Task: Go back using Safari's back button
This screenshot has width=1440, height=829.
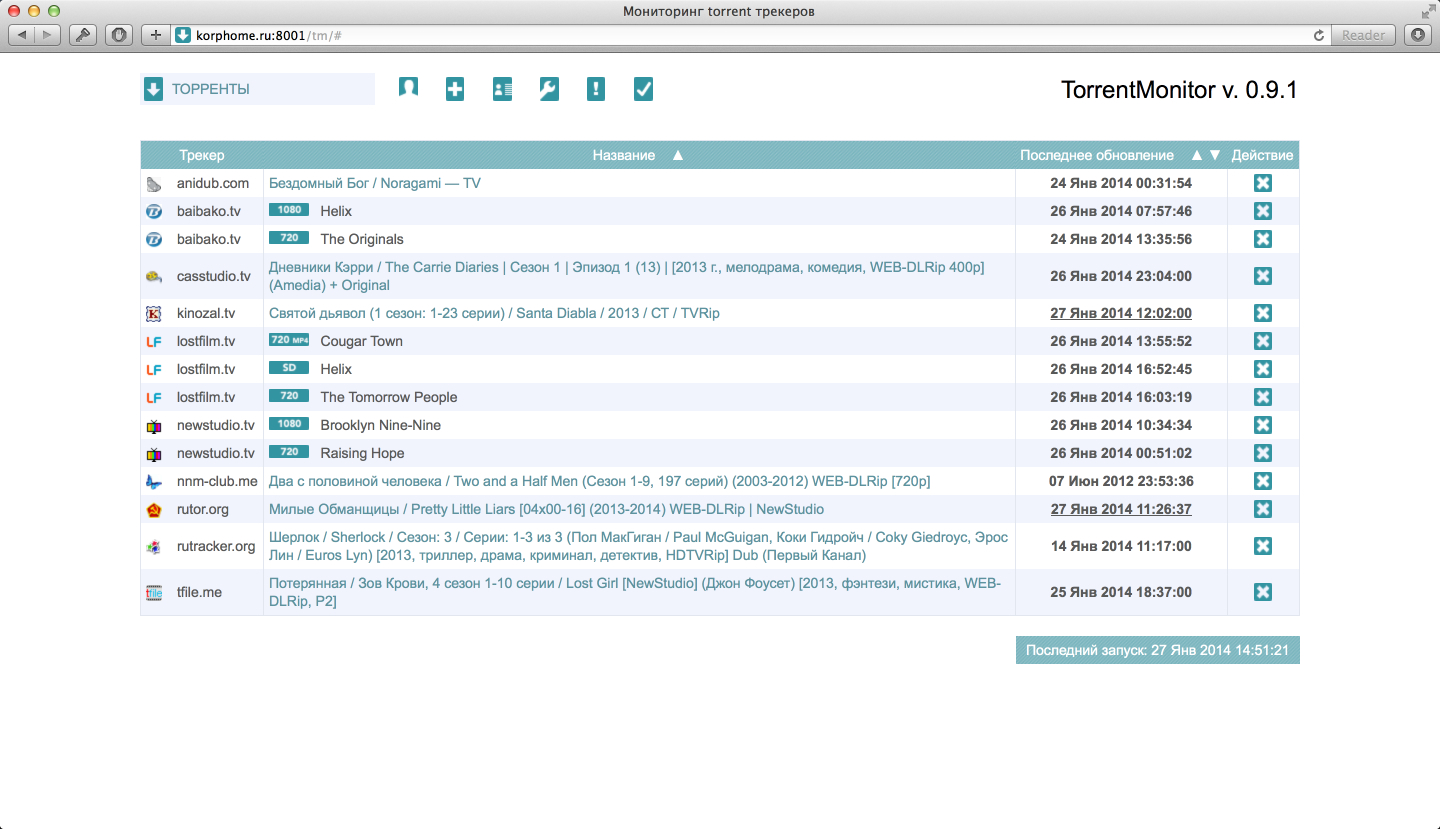Action: pos(22,35)
